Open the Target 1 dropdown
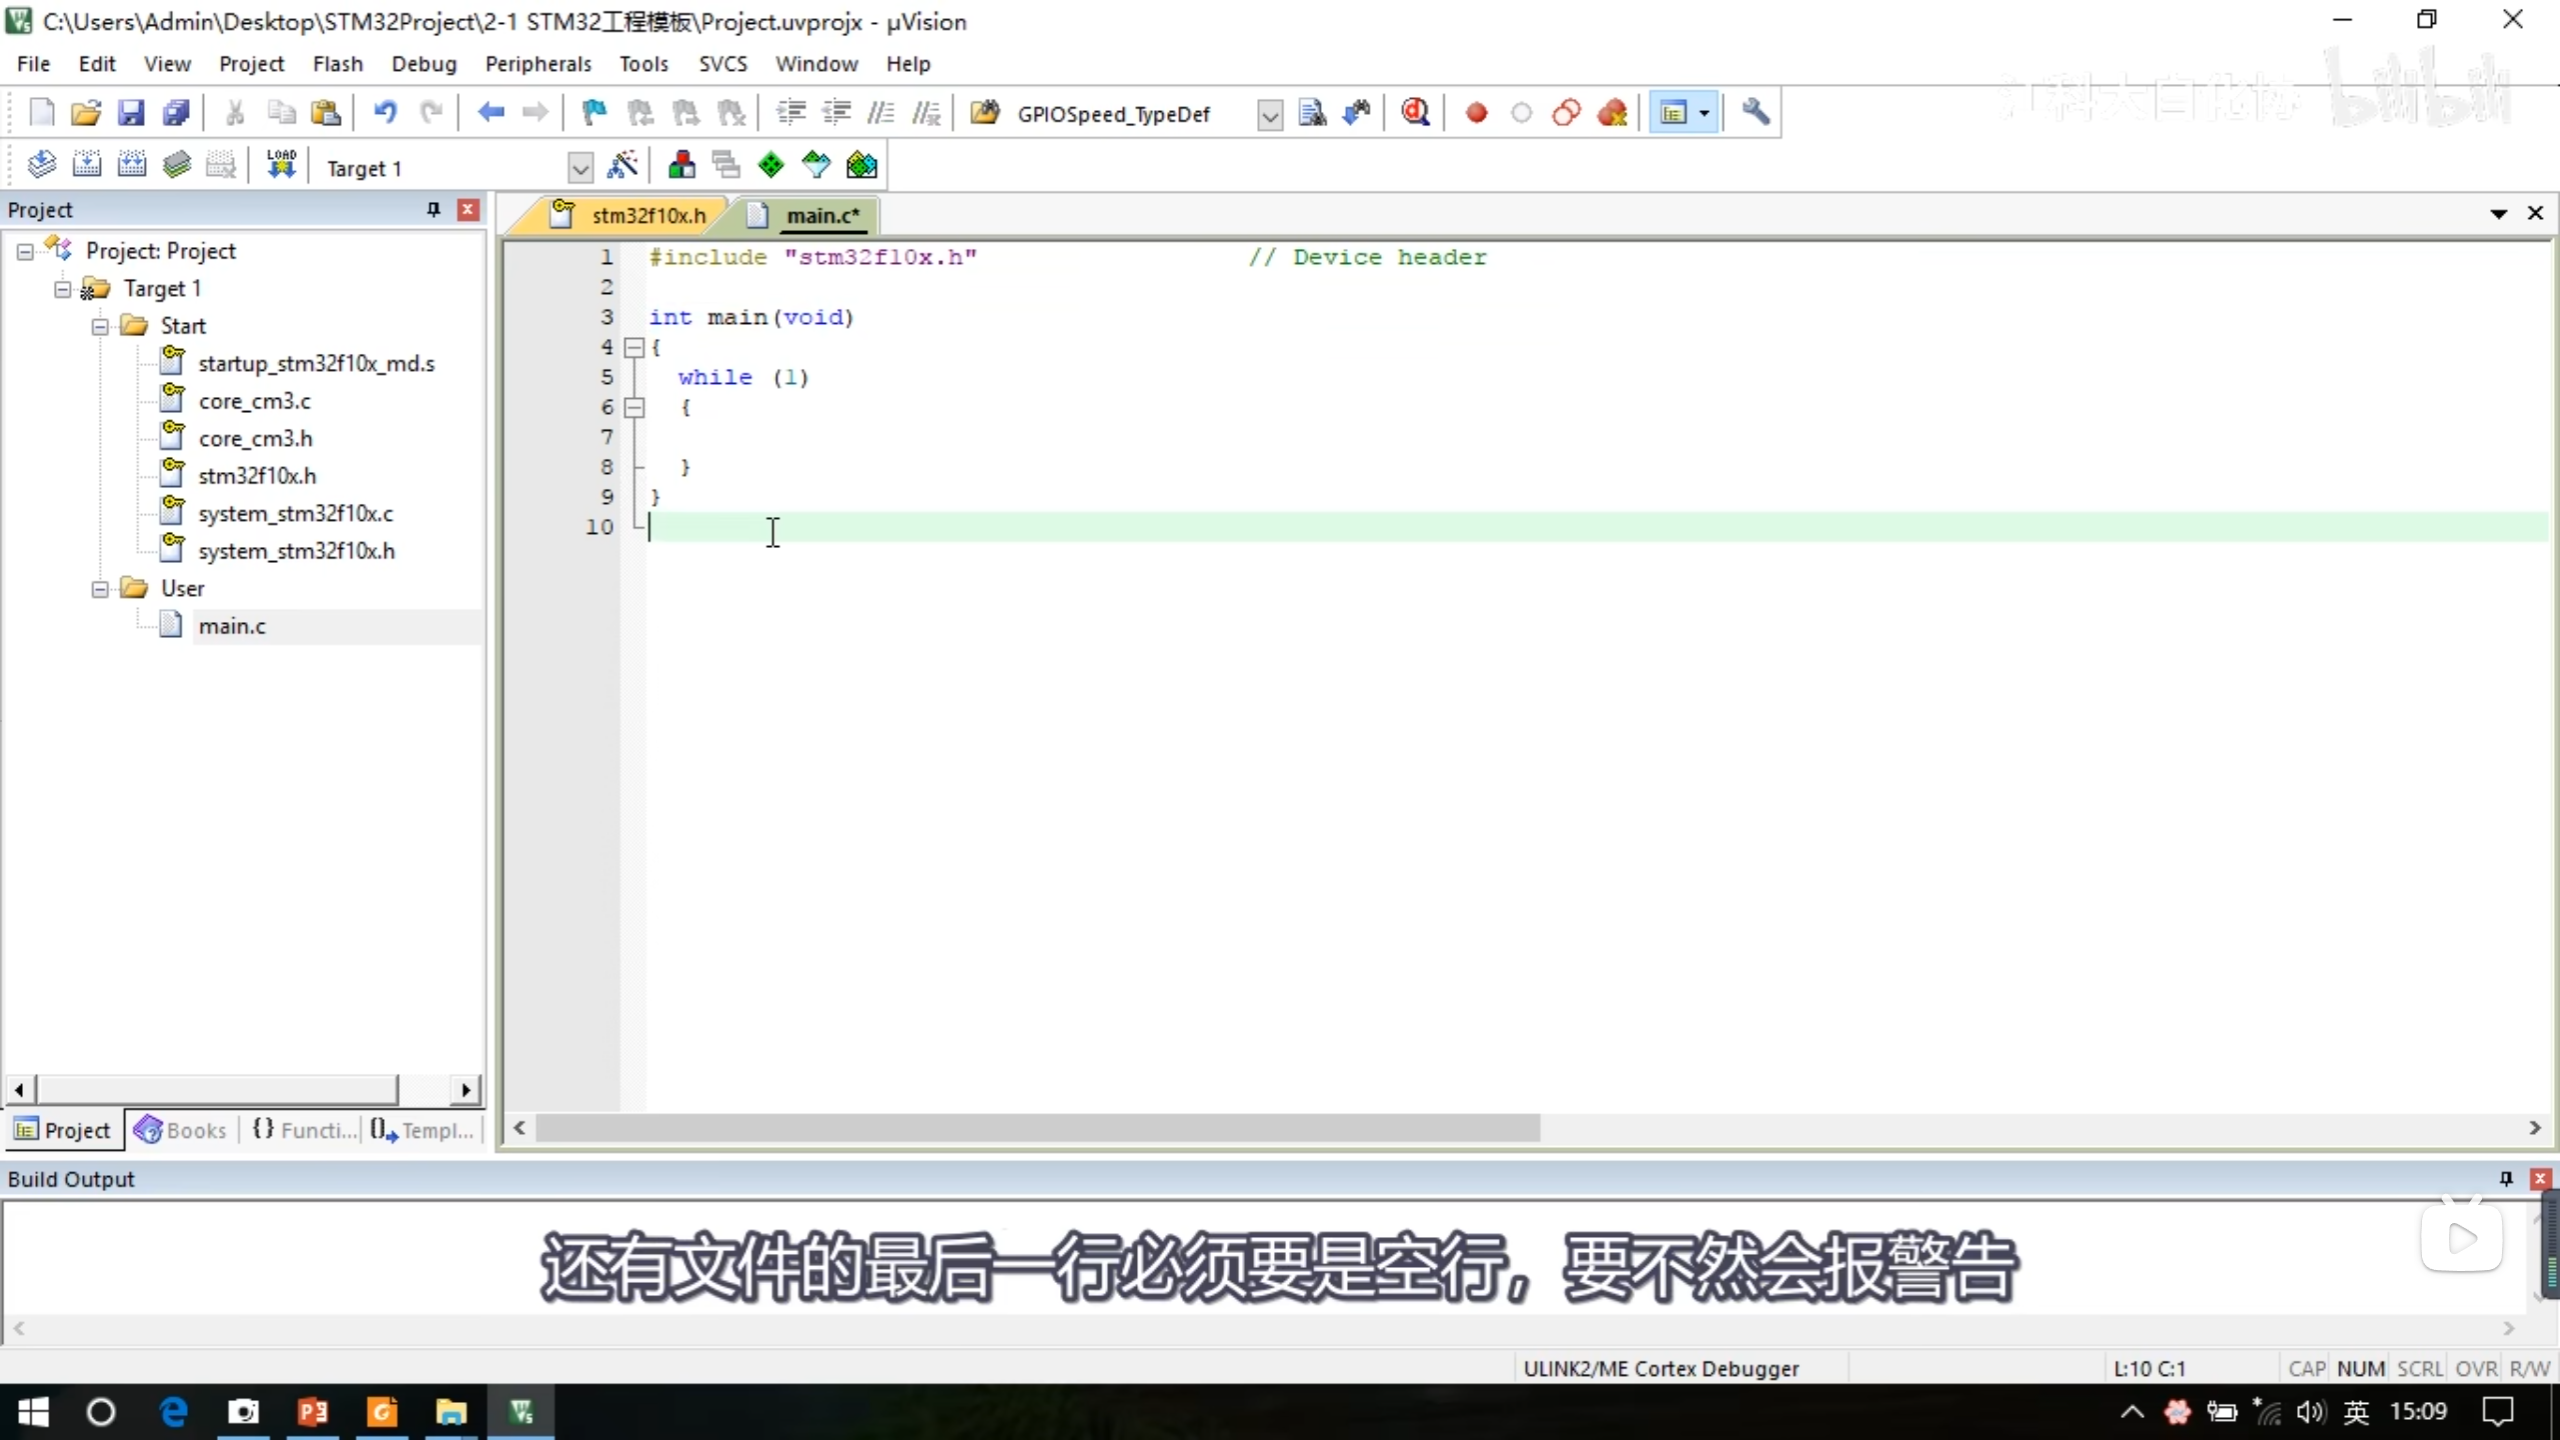Image resolution: width=2560 pixels, height=1440 pixels. [580, 168]
